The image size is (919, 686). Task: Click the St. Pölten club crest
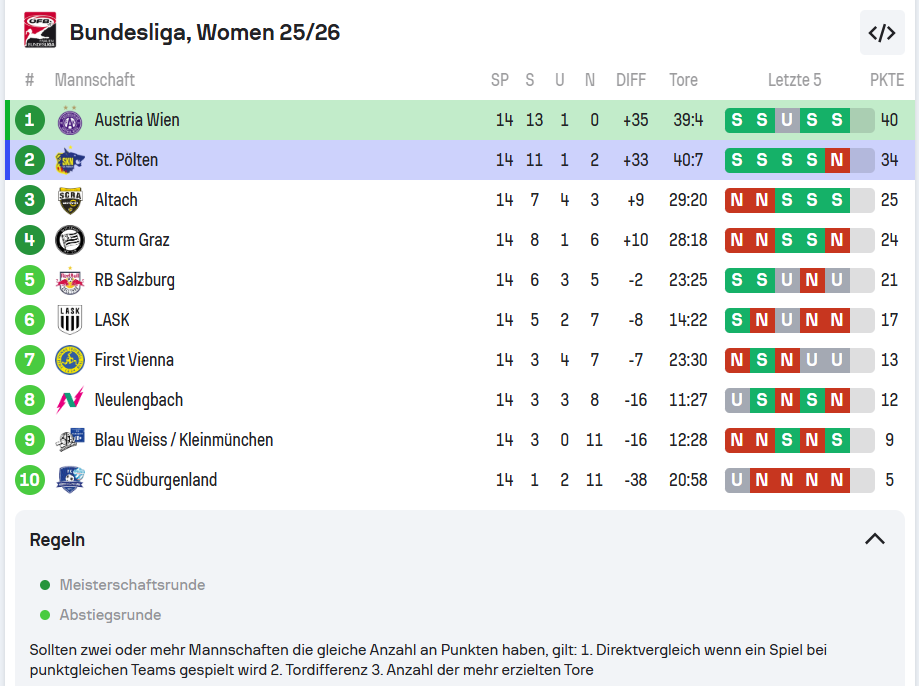coord(70,160)
